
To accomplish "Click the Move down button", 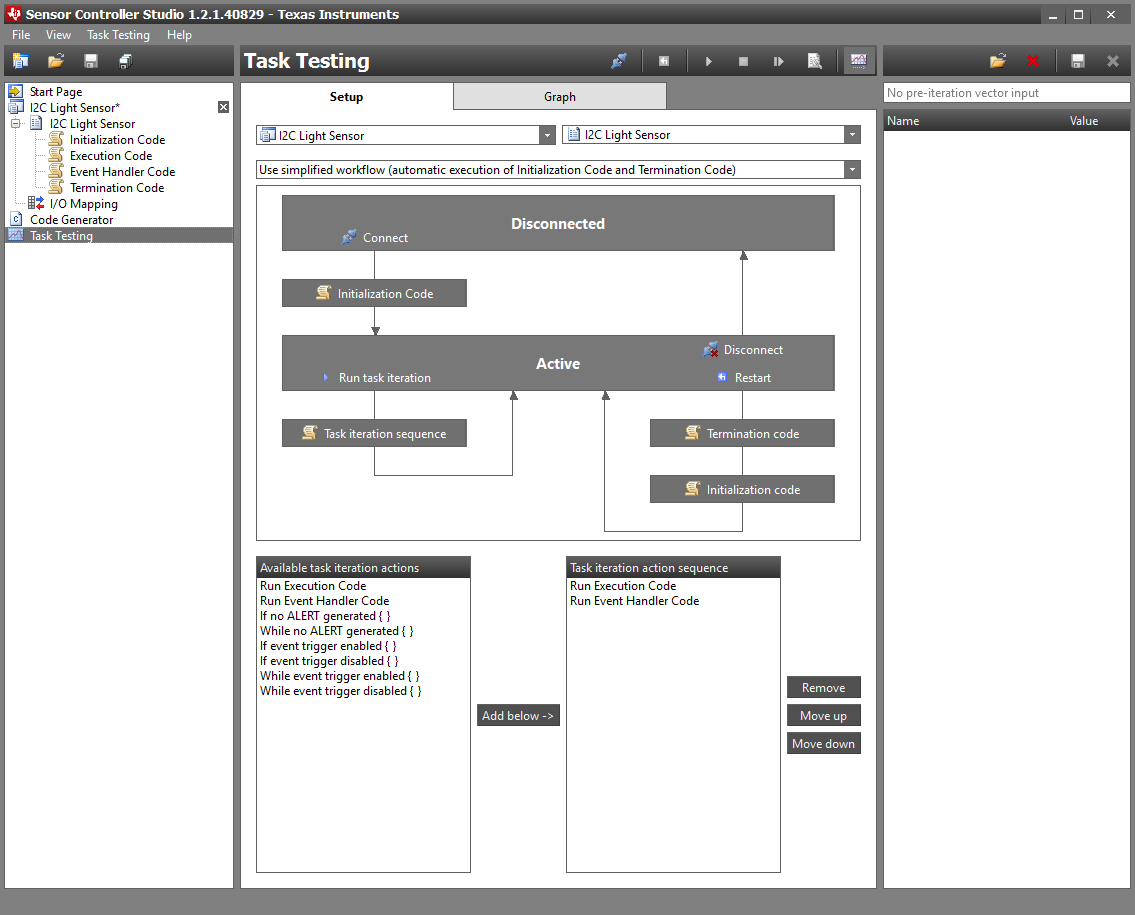I will pos(824,743).
